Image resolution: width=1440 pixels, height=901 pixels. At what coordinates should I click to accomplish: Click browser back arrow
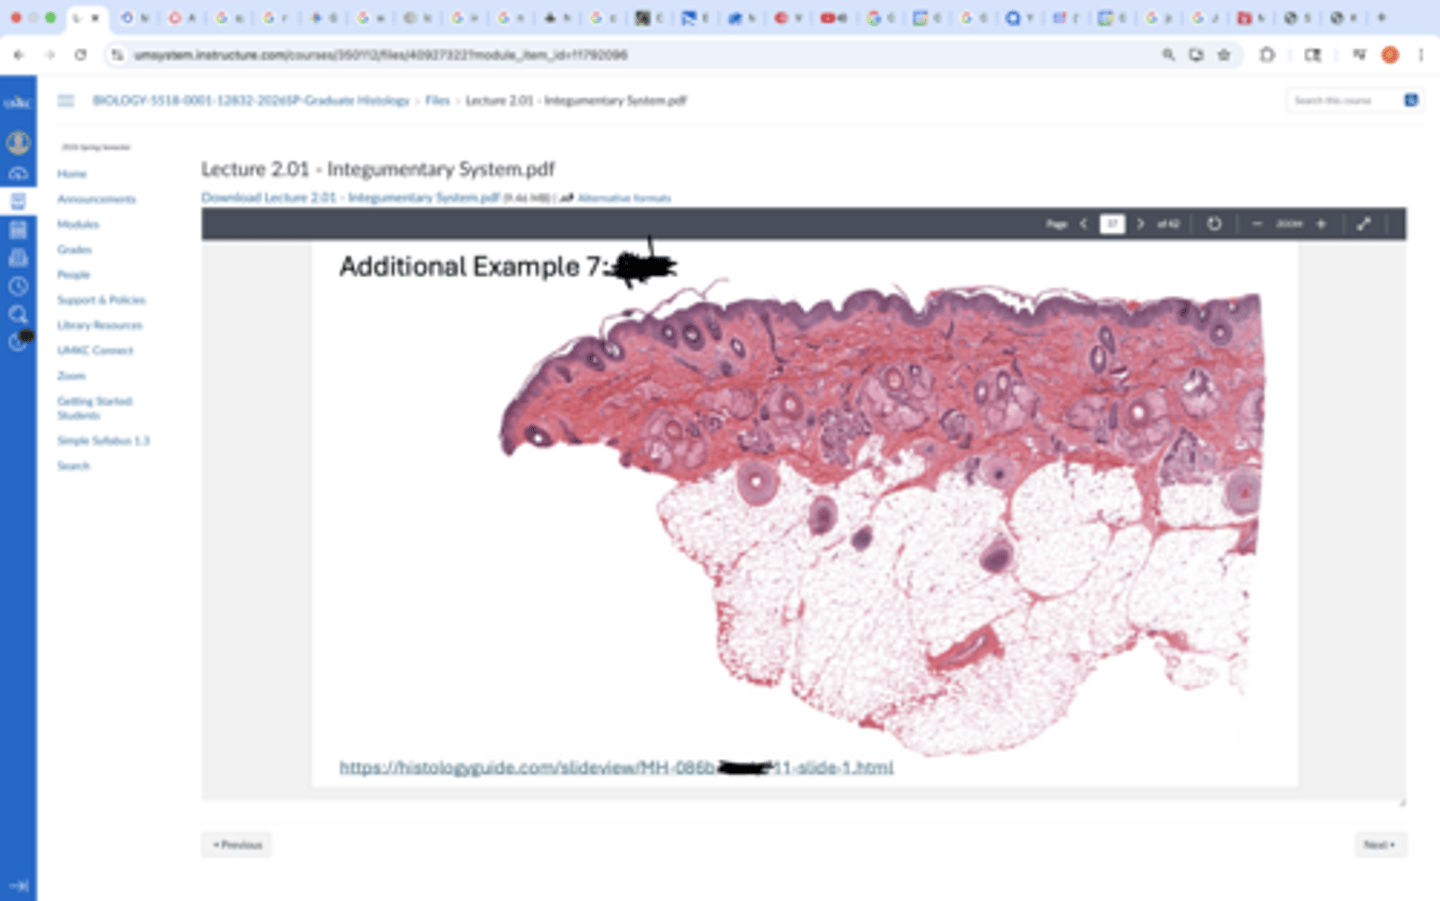[x=19, y=55]
